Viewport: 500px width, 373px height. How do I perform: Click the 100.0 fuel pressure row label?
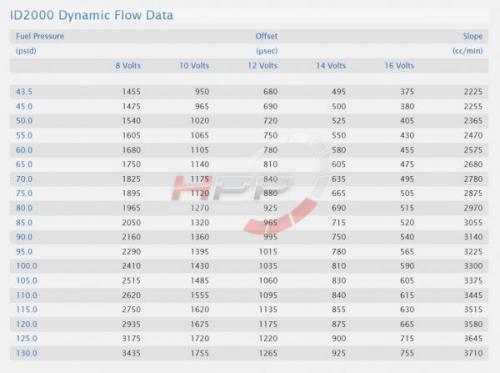27,266
